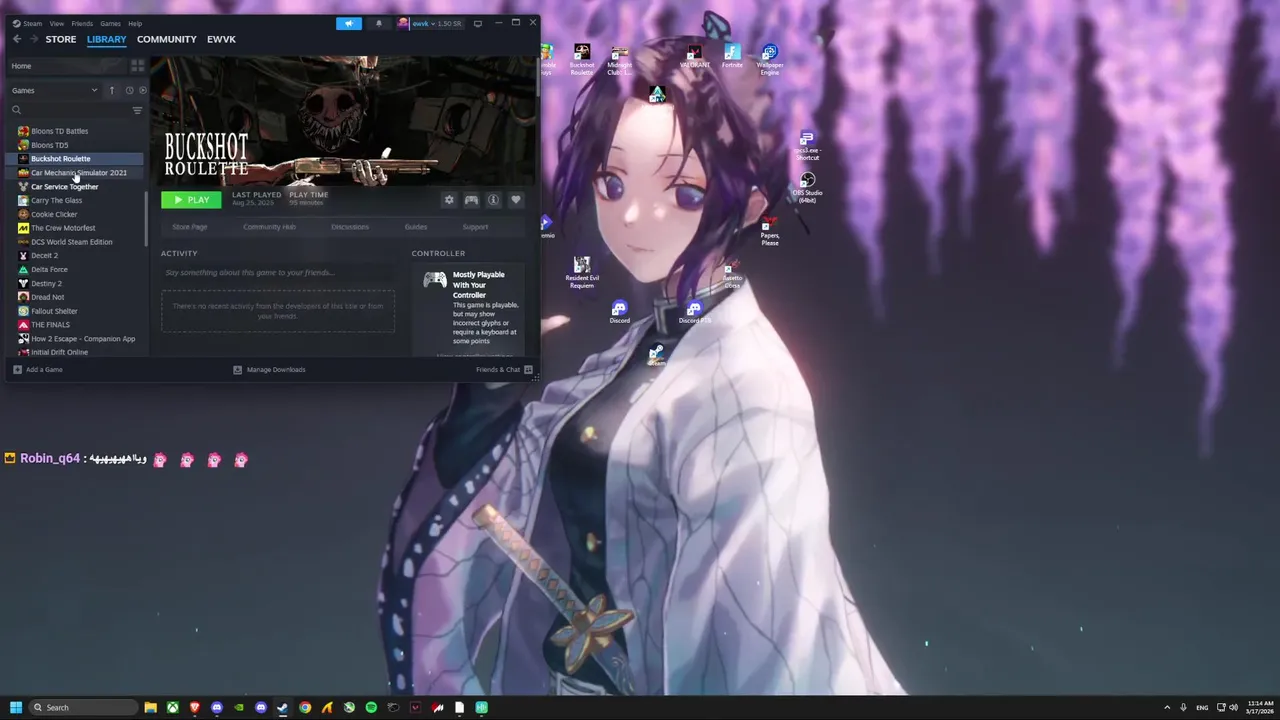Select Car Mechanic Simulator 2021

(x=76, y=173)
